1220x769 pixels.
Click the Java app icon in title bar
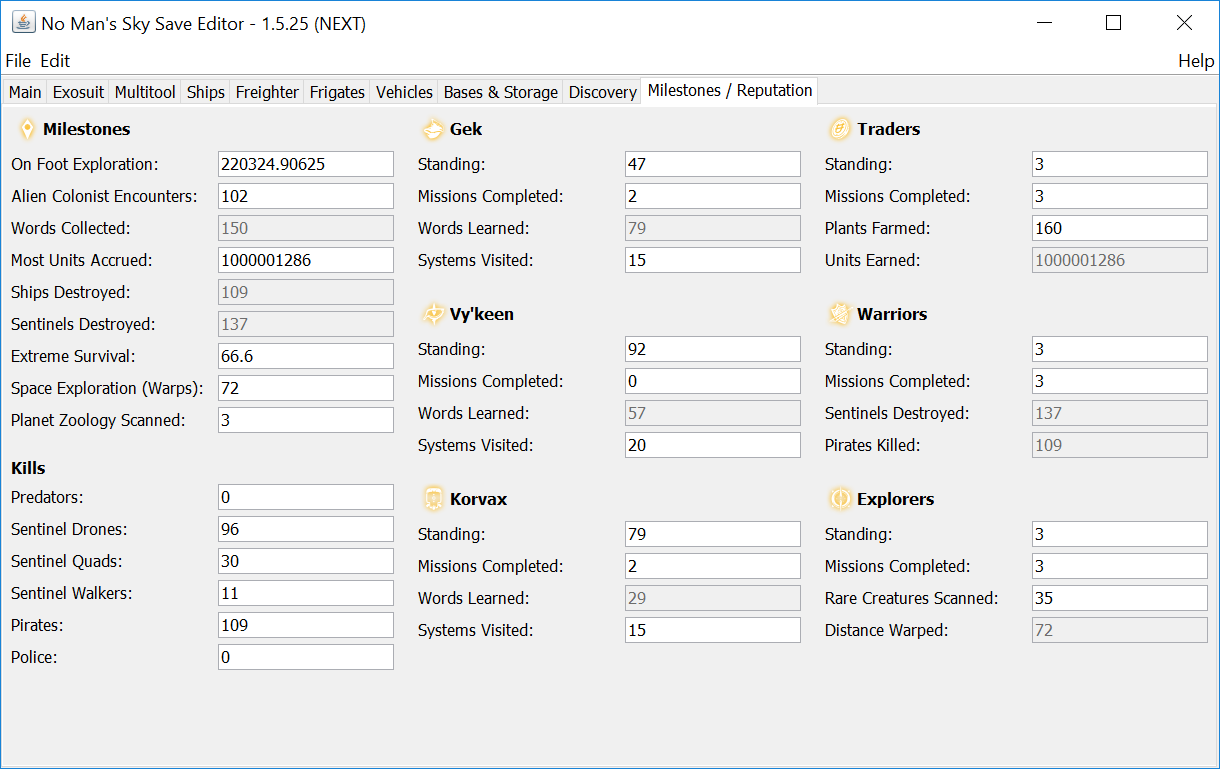click(x=23, y=23)
